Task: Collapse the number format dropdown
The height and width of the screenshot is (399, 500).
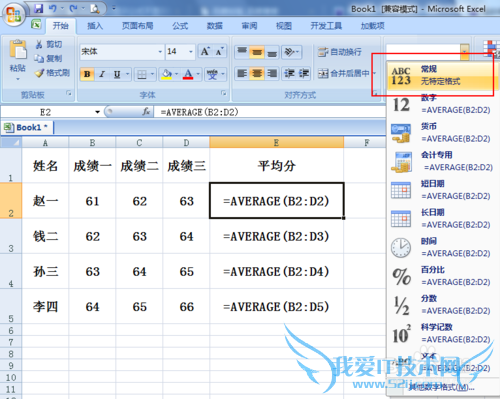Action: pyautogui.click(x=465, y=52)
